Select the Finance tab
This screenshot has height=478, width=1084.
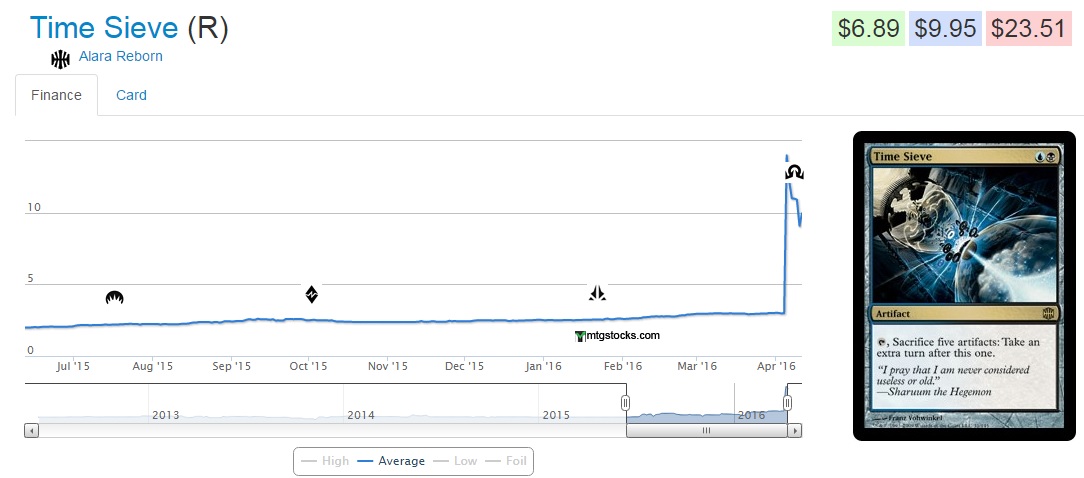tap(56, 95)
